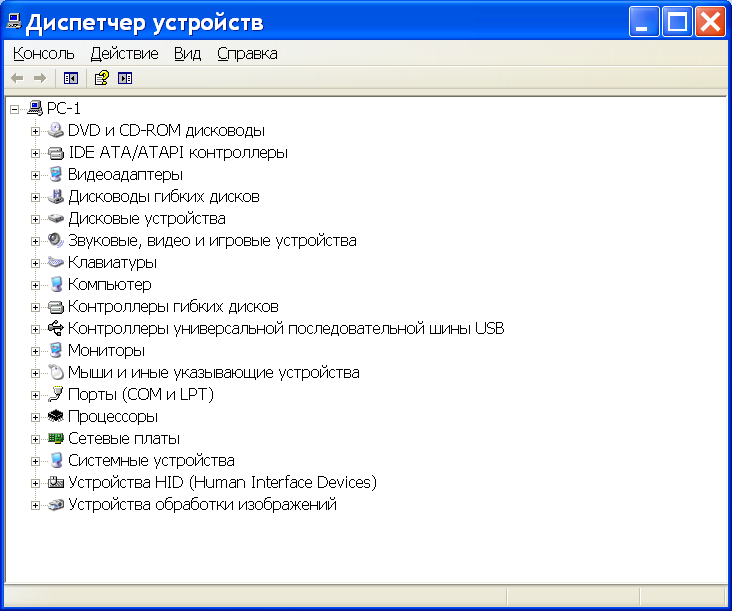This screenshot has height=611, width=732.
Task: Click the DVD and CD-ROM drive icon
Action: (56, 130)
